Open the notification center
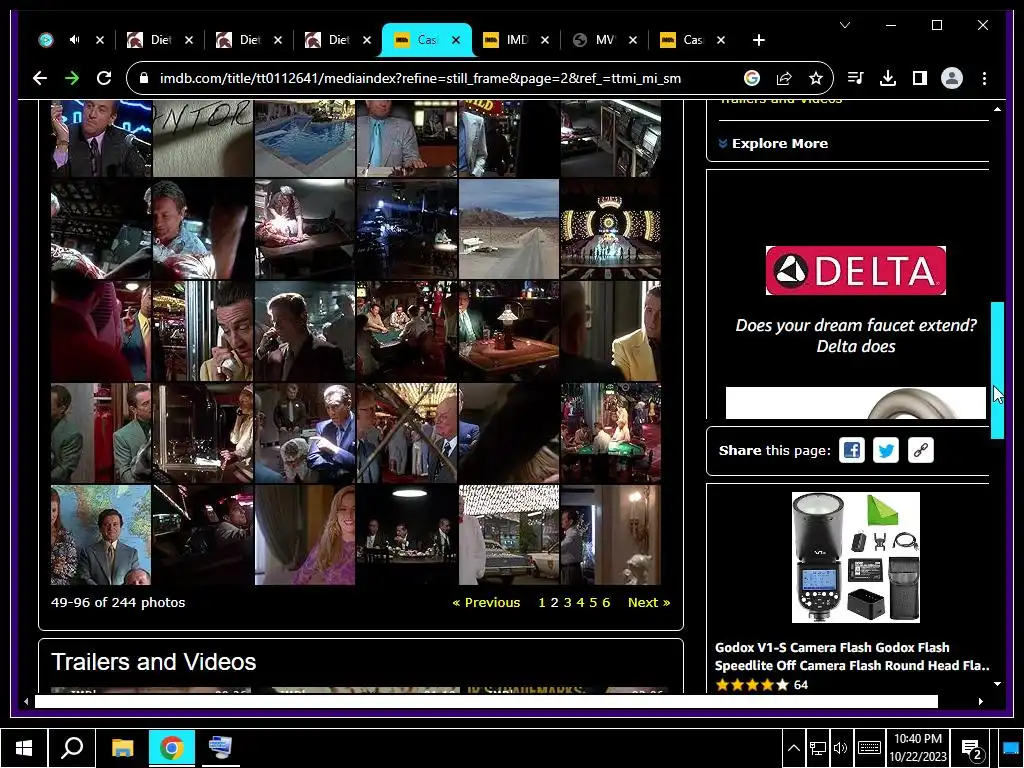 pos(973,748)
